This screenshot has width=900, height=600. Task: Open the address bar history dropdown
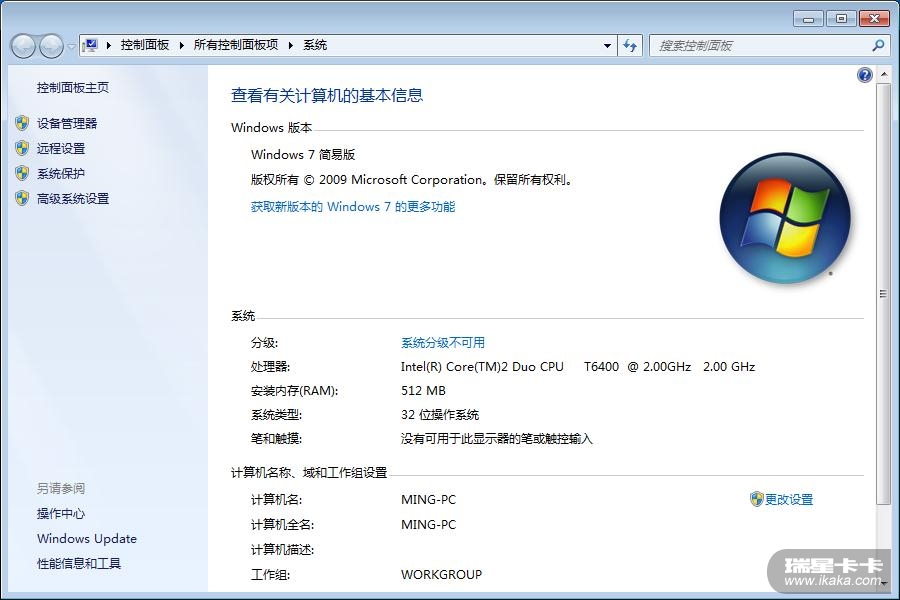pos(607,45)
